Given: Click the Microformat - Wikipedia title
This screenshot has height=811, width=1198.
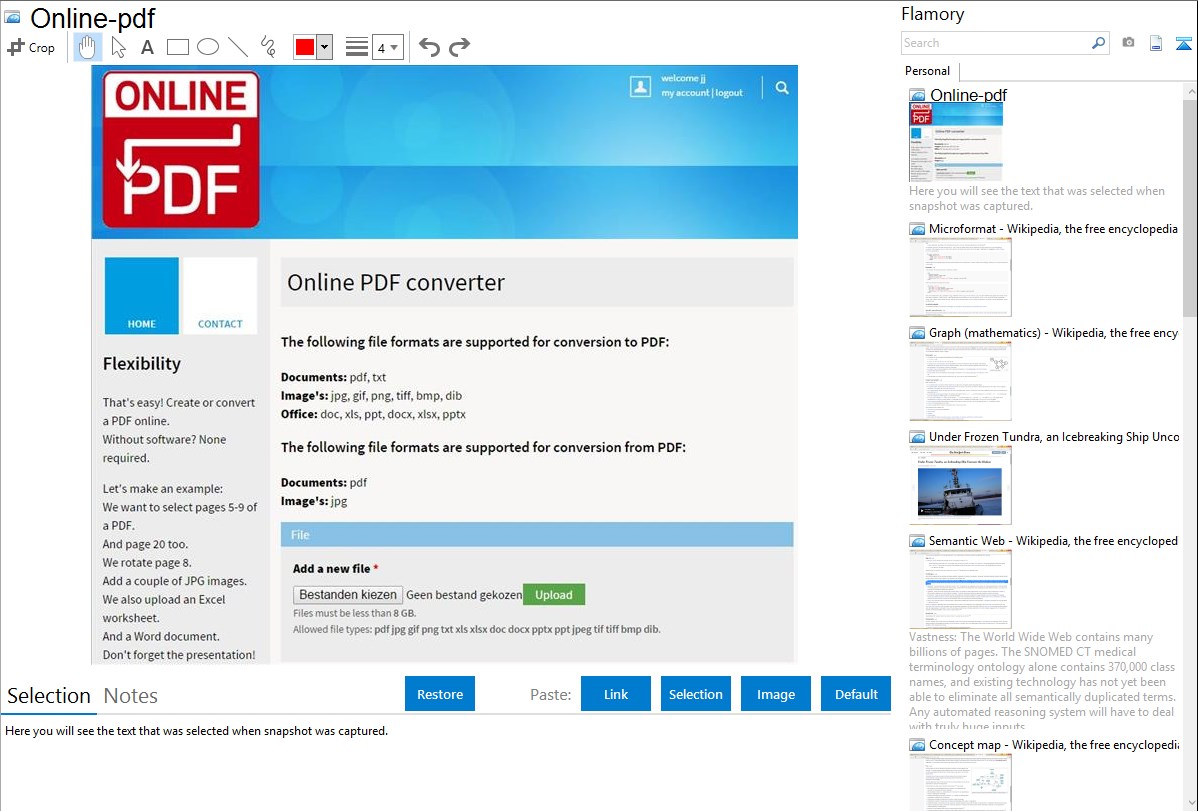Looking at the screenshot, I should [1053, 229].
